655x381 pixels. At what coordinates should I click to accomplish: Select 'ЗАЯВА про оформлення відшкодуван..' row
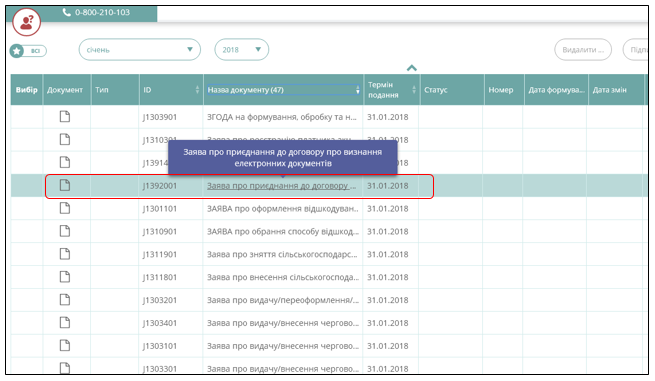point(282,209)
